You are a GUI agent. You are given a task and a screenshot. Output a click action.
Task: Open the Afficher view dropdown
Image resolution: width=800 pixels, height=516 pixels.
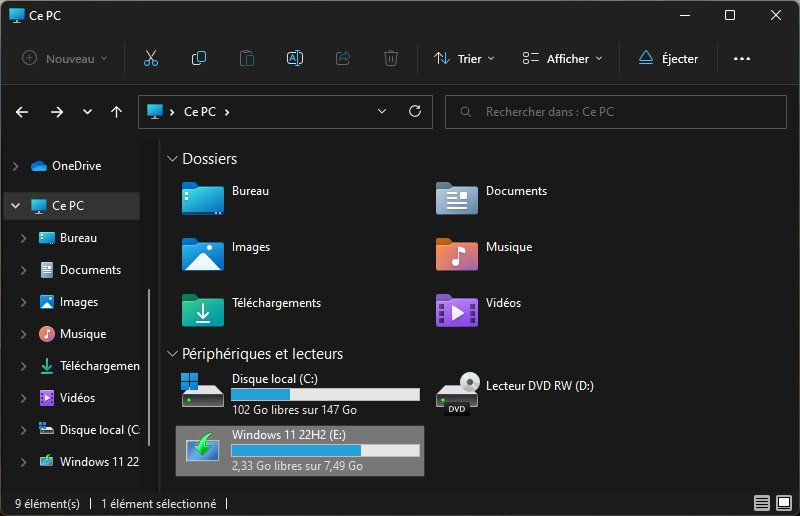562,59
